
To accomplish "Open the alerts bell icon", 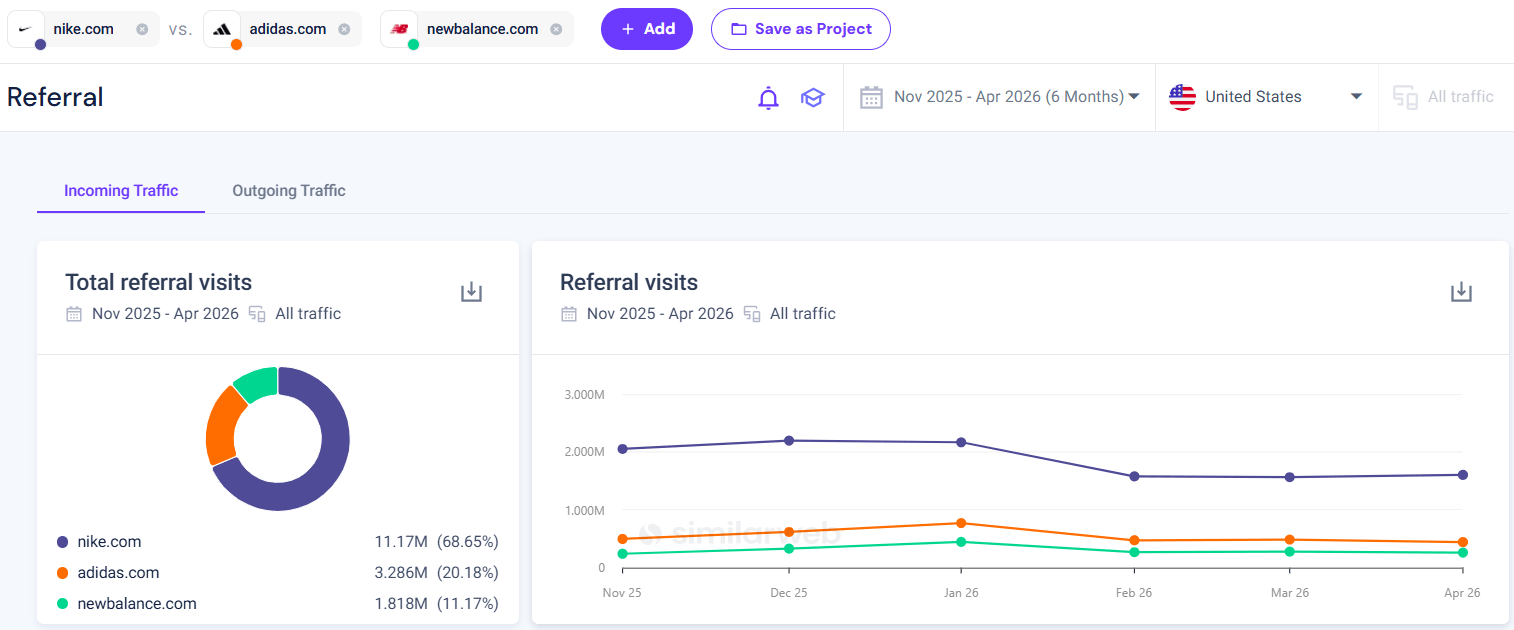I will click(x=768, y=97).
